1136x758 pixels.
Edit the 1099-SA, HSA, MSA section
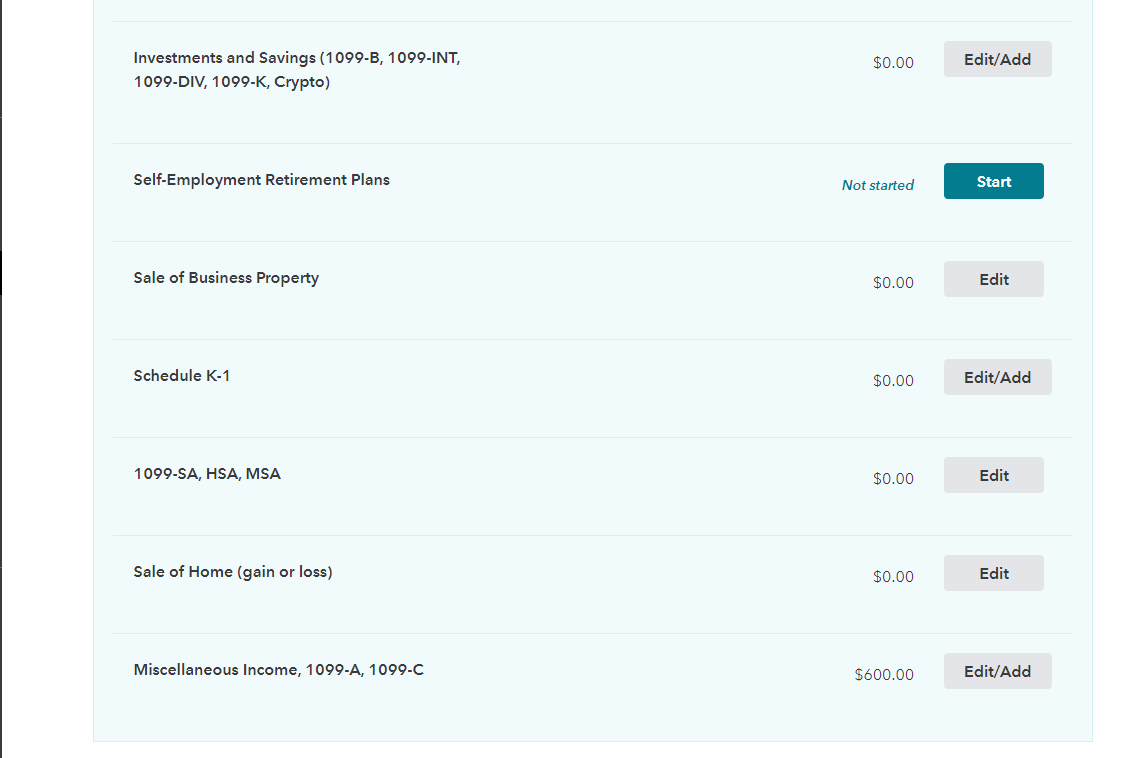(993, 476)
